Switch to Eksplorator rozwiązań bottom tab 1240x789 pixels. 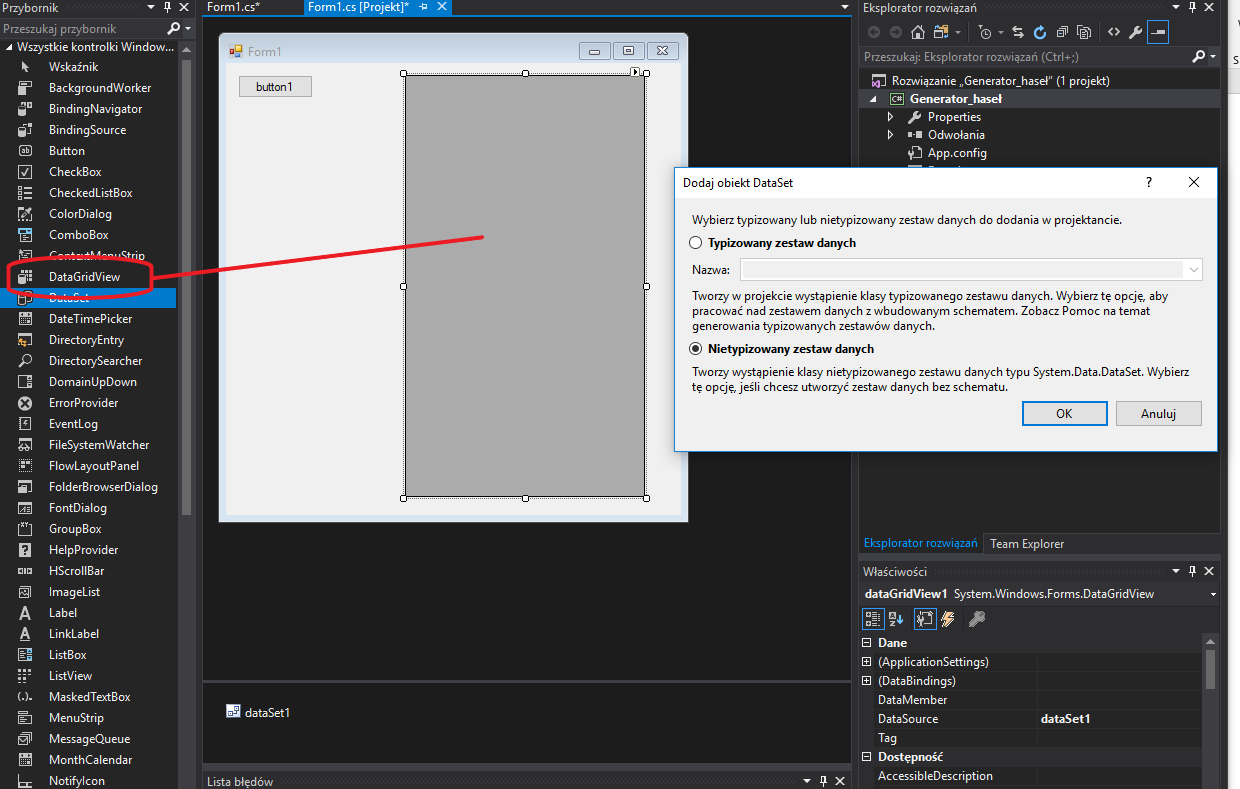pos(921,544)
